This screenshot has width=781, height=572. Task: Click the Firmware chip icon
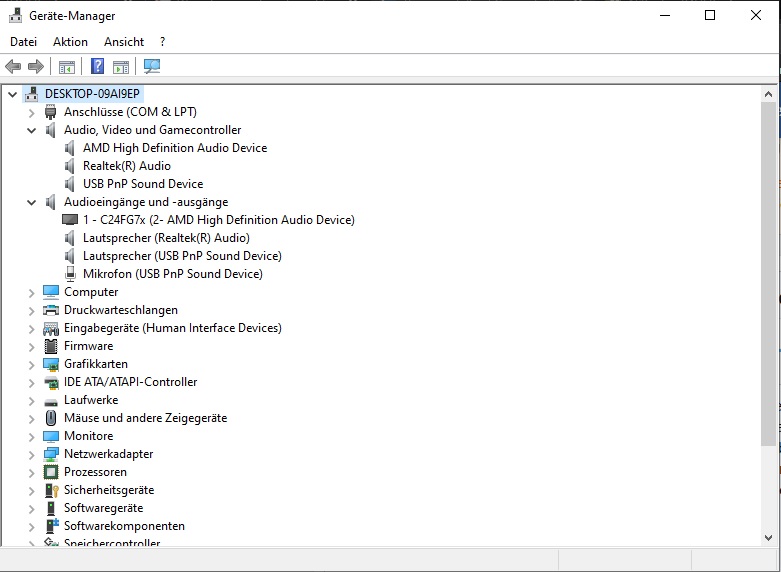pos(51,346)
